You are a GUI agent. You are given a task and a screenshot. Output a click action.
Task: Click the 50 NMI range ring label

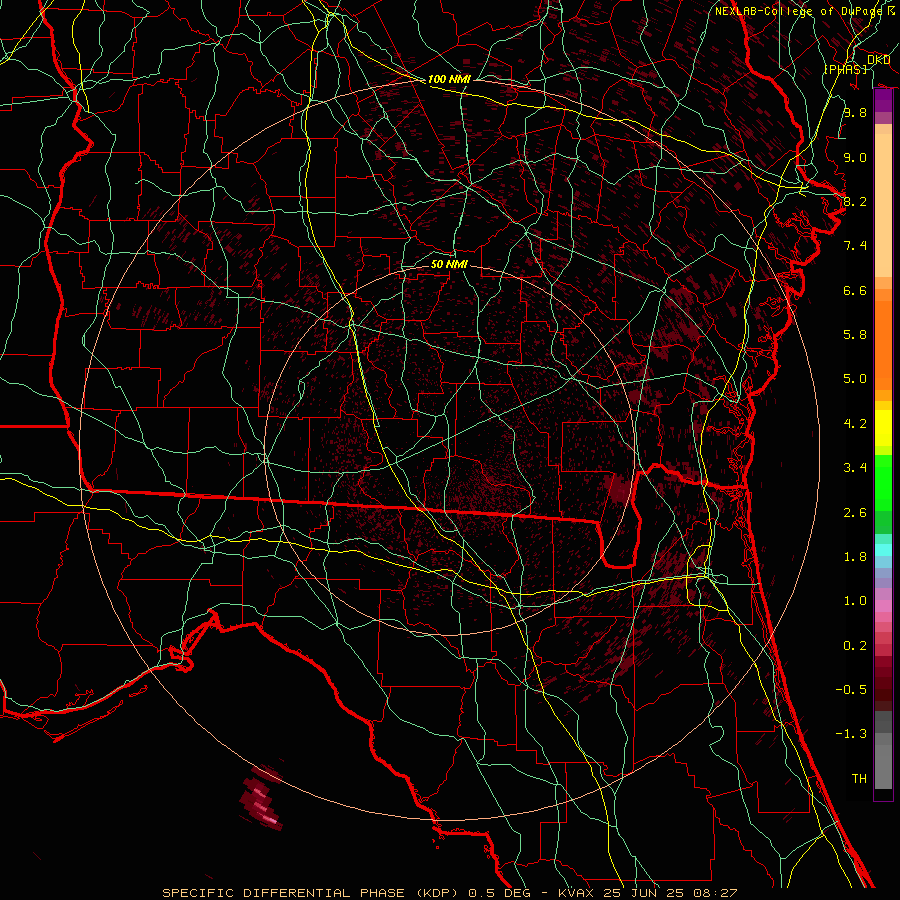(x=449, y=264)
